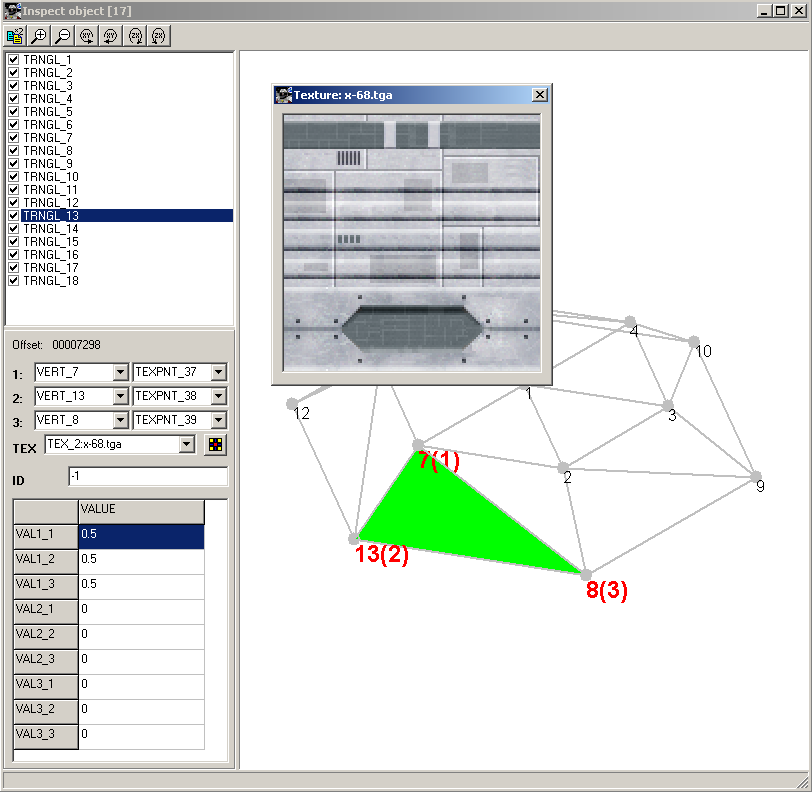Select TRNGL_15 in the triangle list
The height and width of the screenshot is (792, 812).
click(x=51, y=242)
